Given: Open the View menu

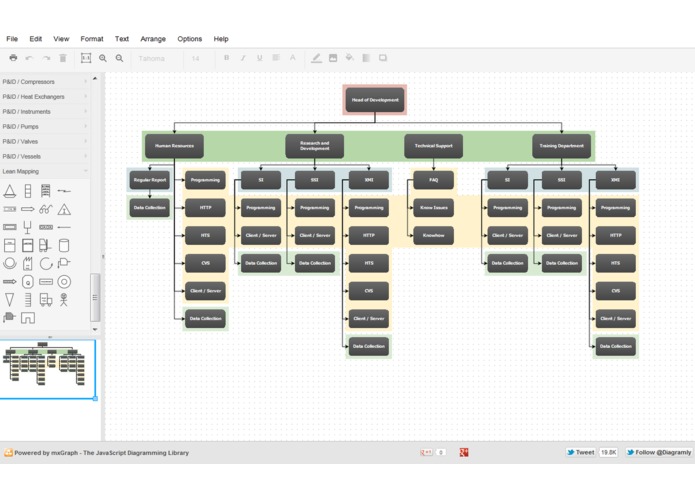Looking at the screenshot, I should pos(61,39).
